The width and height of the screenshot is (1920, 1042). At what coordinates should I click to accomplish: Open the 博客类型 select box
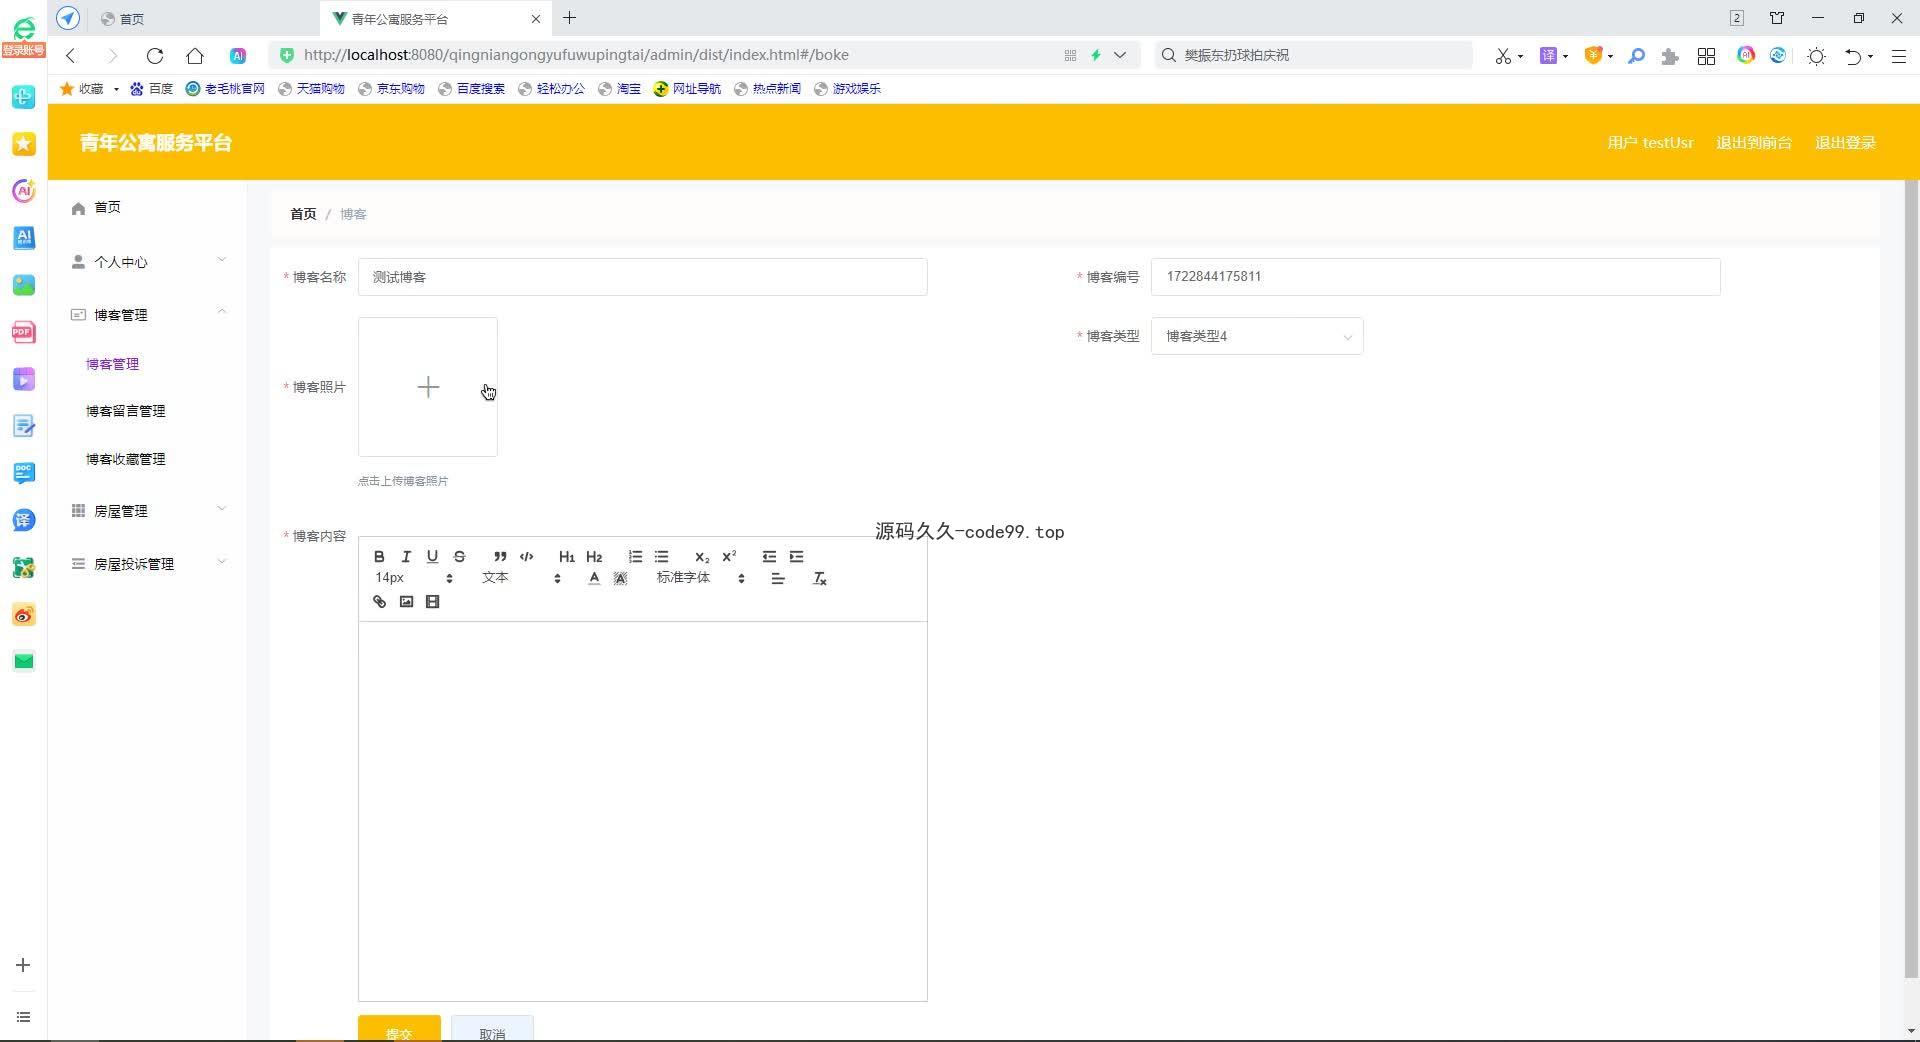pos(1257,336)
